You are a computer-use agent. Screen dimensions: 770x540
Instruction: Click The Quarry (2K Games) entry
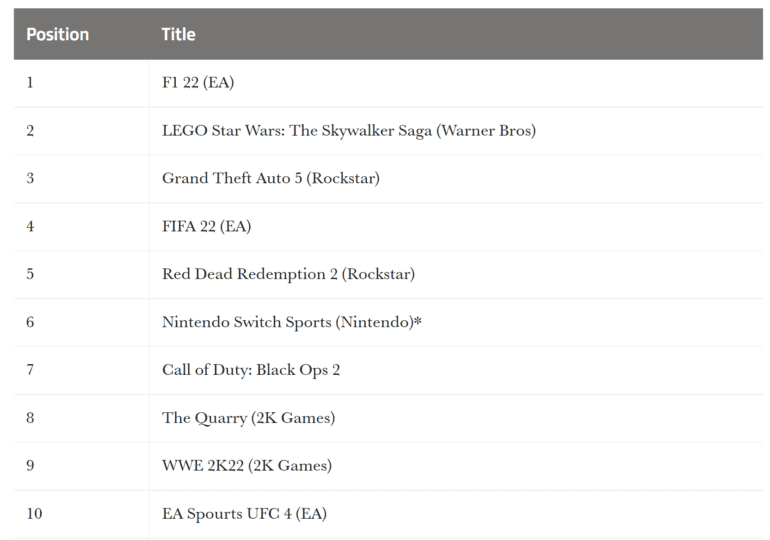click(x=248, y=418)
